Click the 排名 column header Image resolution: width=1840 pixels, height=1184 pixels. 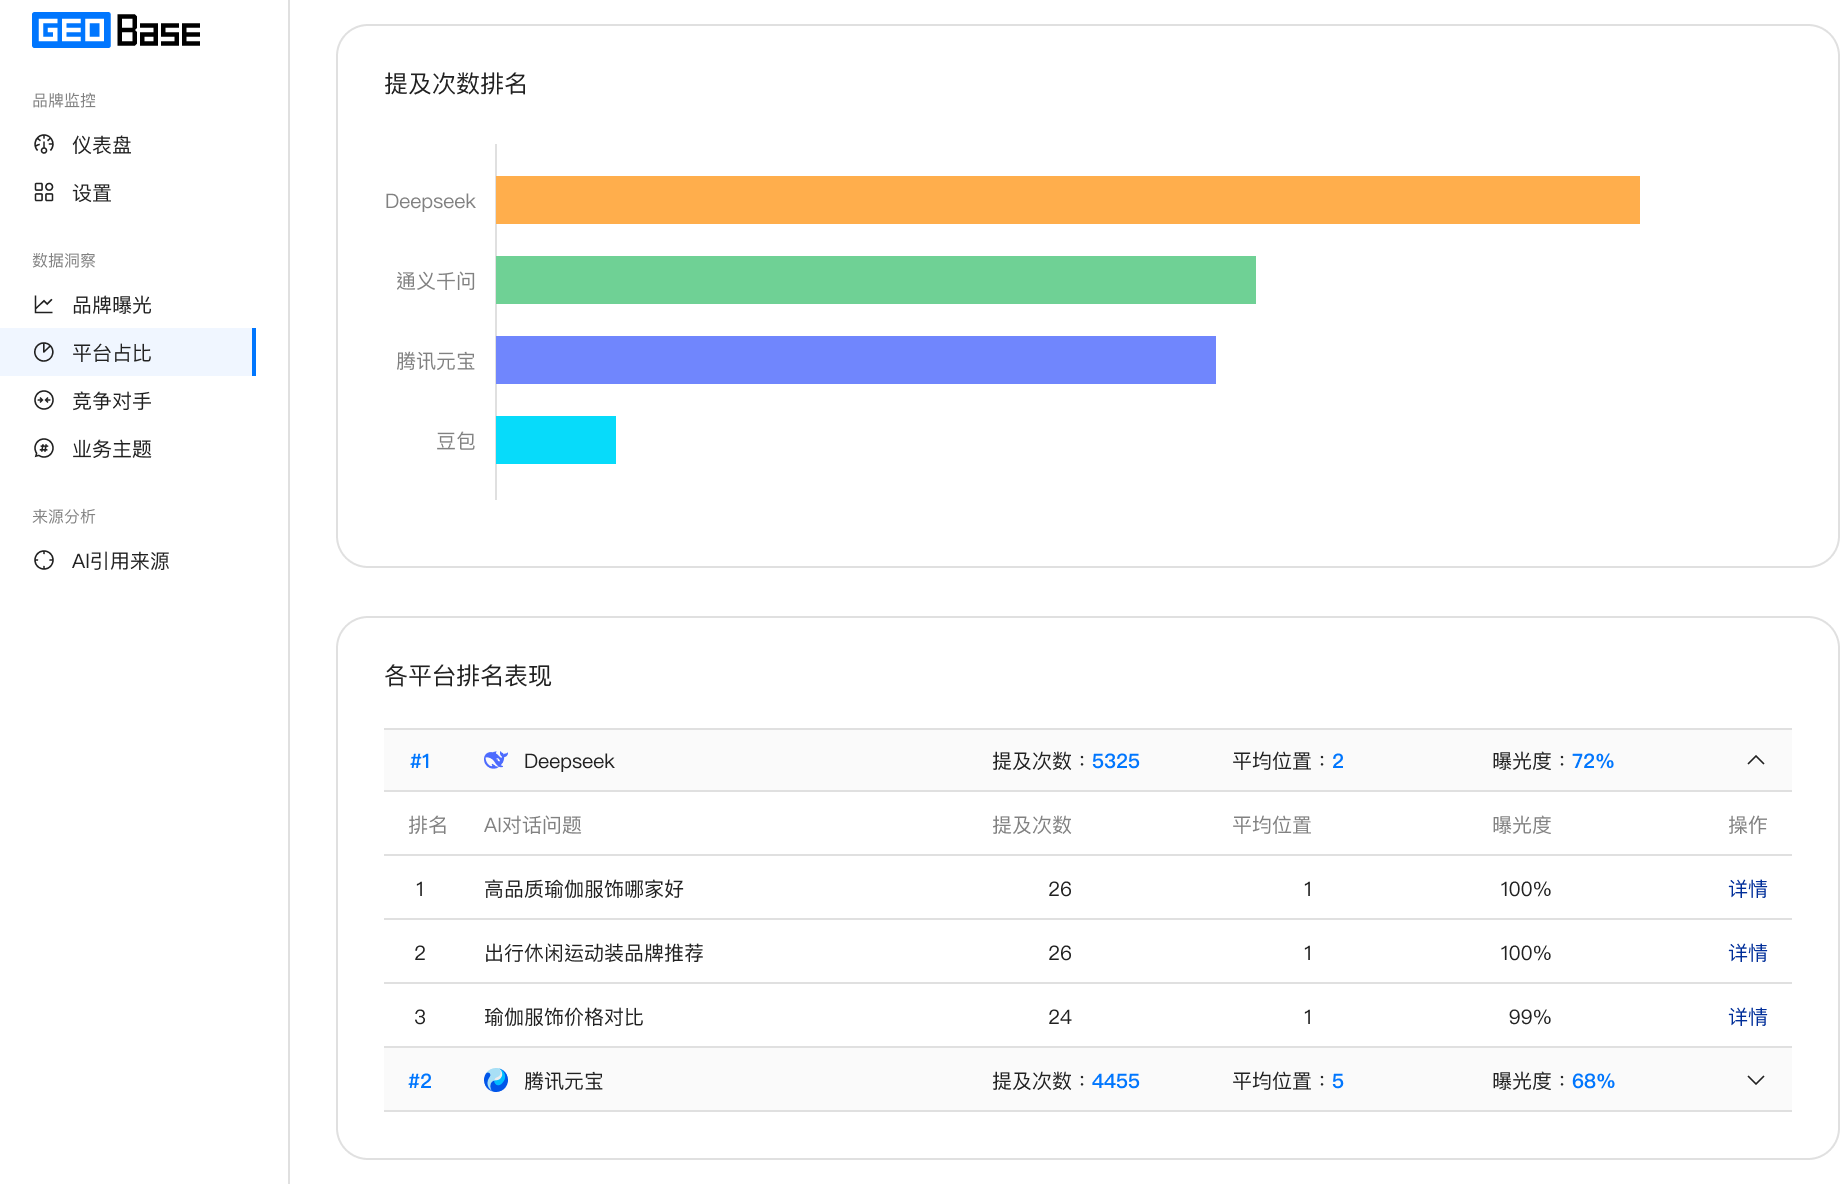[x=428, y=824]
